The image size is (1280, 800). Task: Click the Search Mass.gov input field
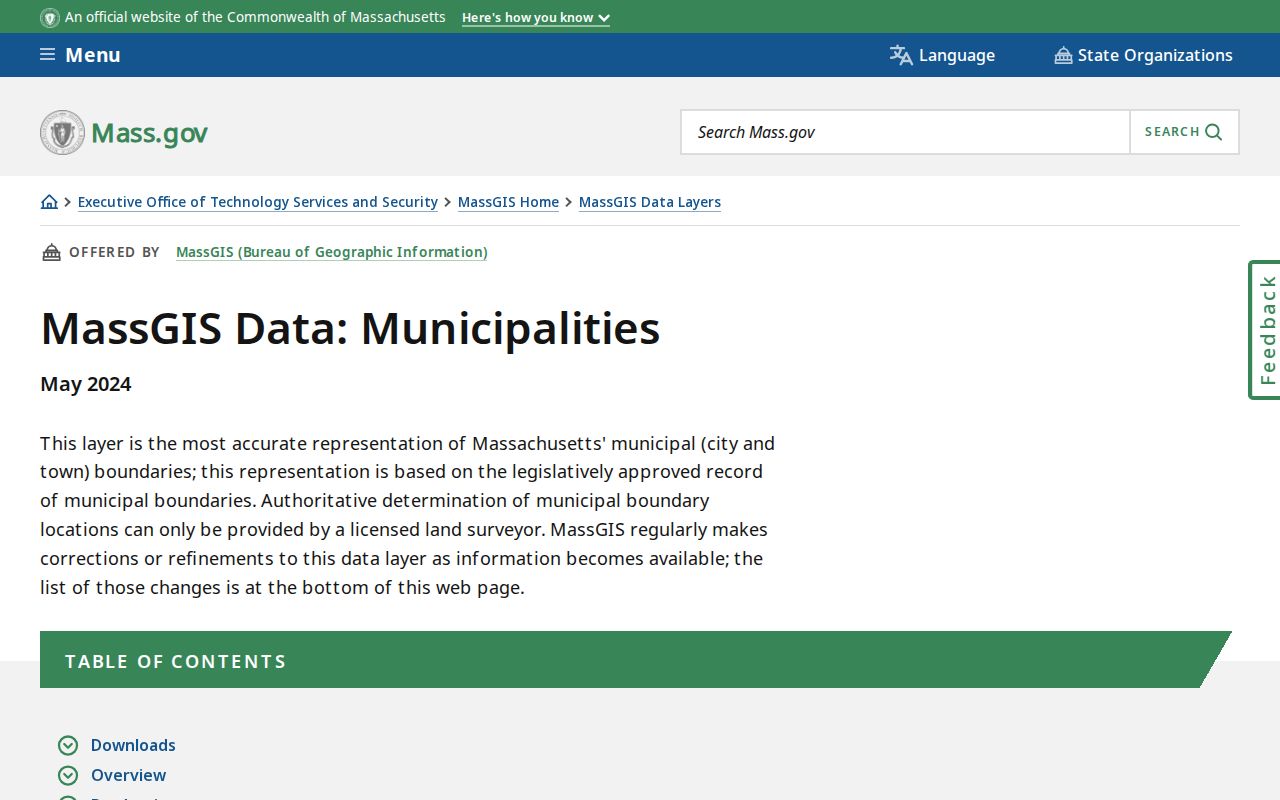click(906, 132)
